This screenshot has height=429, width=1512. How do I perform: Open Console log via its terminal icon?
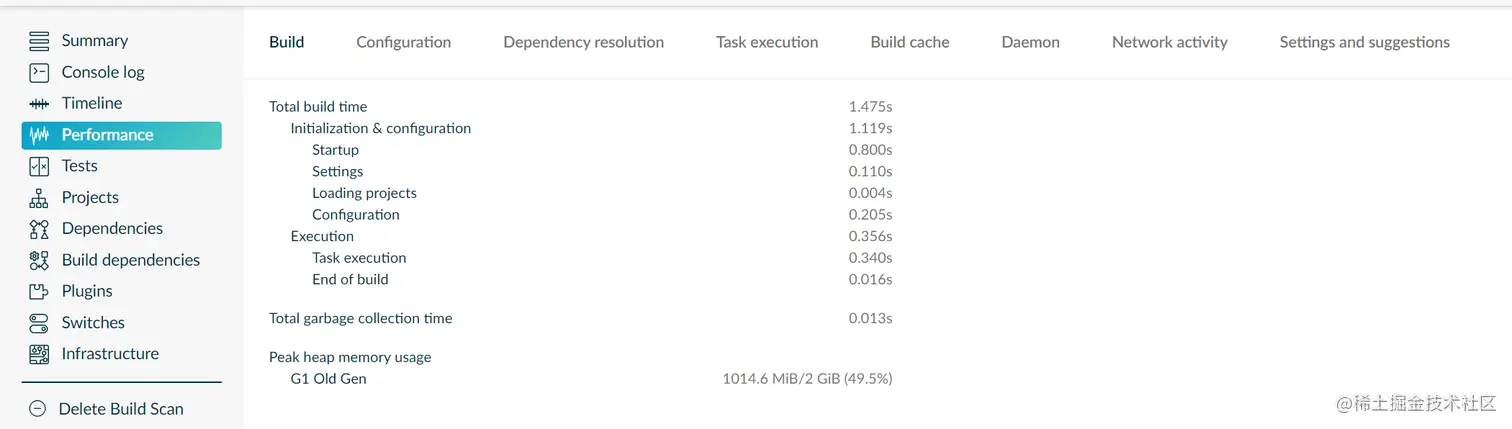point(39,72)
